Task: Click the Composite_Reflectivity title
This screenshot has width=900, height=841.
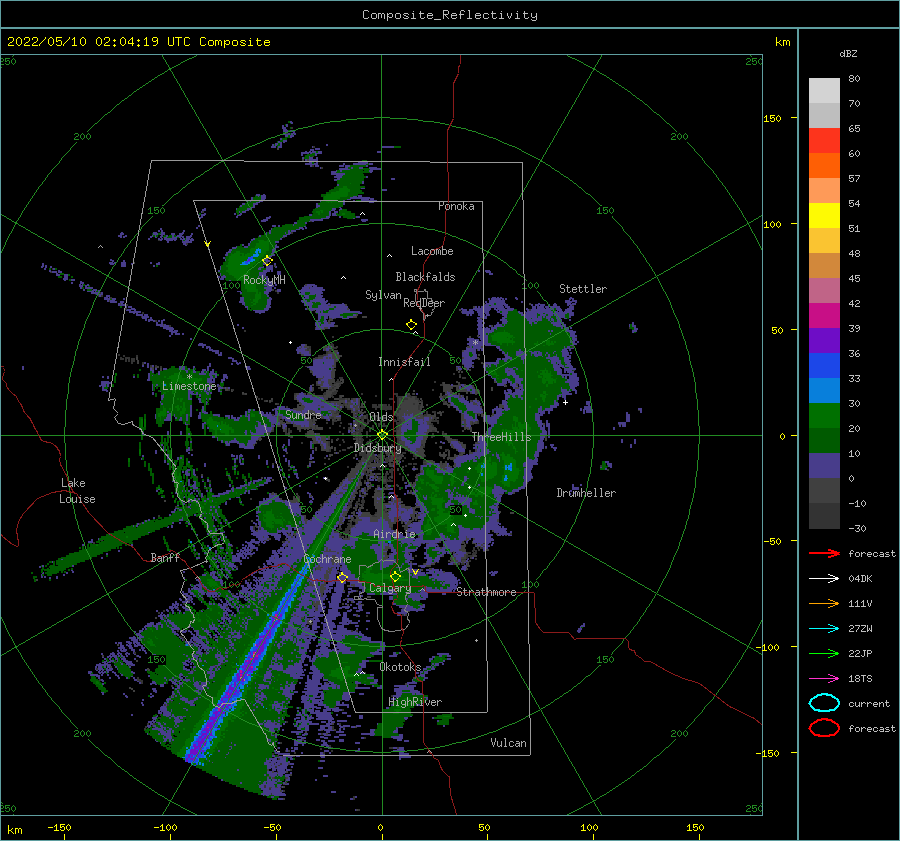Action: click(x=450, y=15)
